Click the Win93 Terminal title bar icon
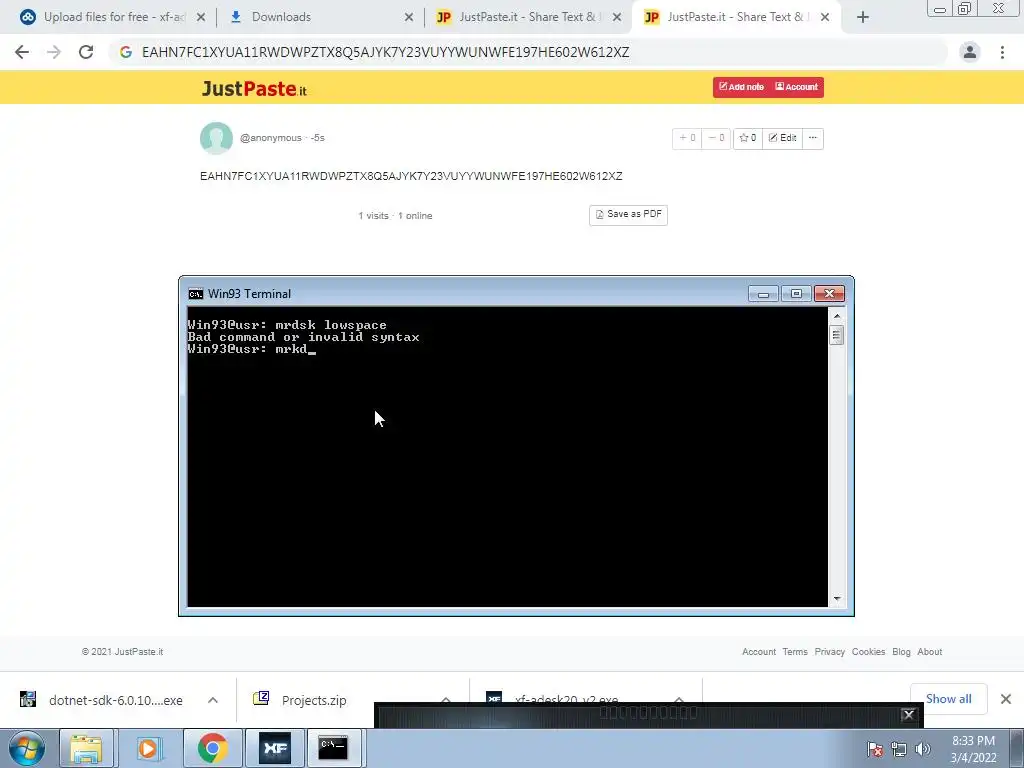This screenshot has height=768, width=1024. pos(195,294)
